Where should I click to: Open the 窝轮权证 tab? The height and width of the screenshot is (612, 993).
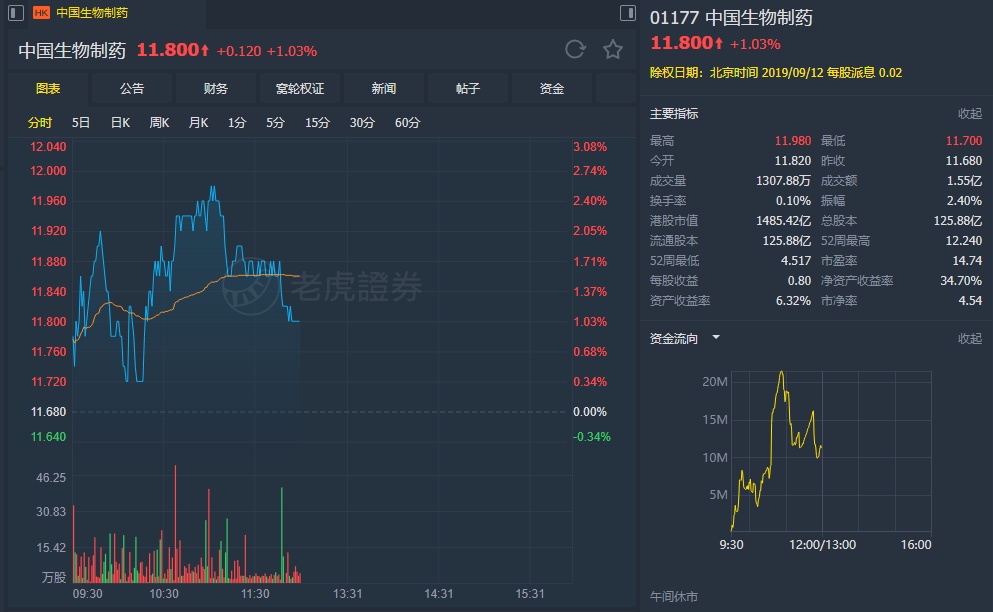300,89
